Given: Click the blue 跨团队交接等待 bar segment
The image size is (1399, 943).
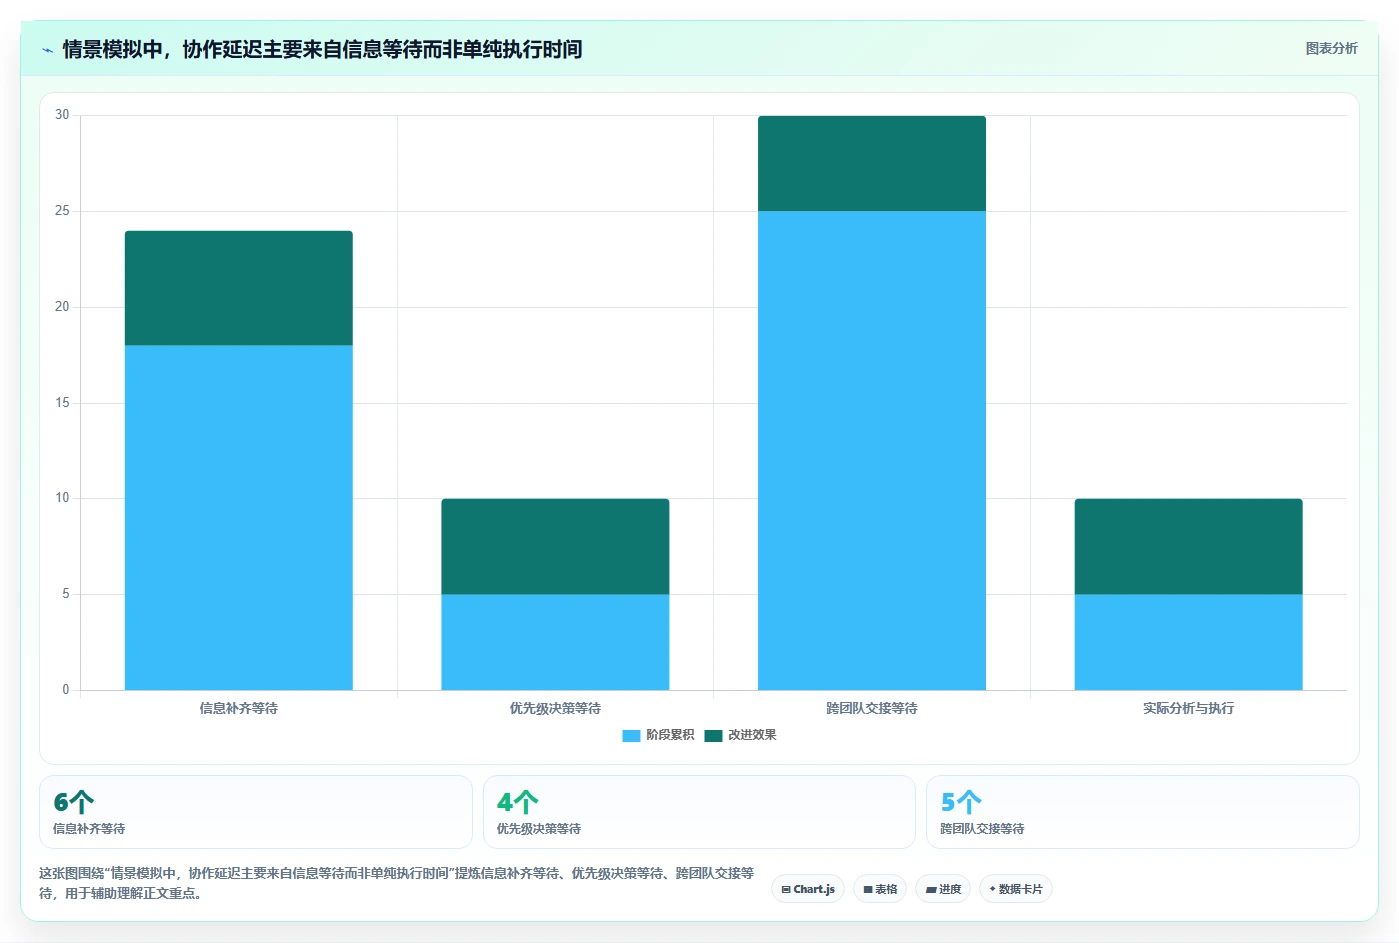Looking at the screenshot, I should click(x=872, y=450).
